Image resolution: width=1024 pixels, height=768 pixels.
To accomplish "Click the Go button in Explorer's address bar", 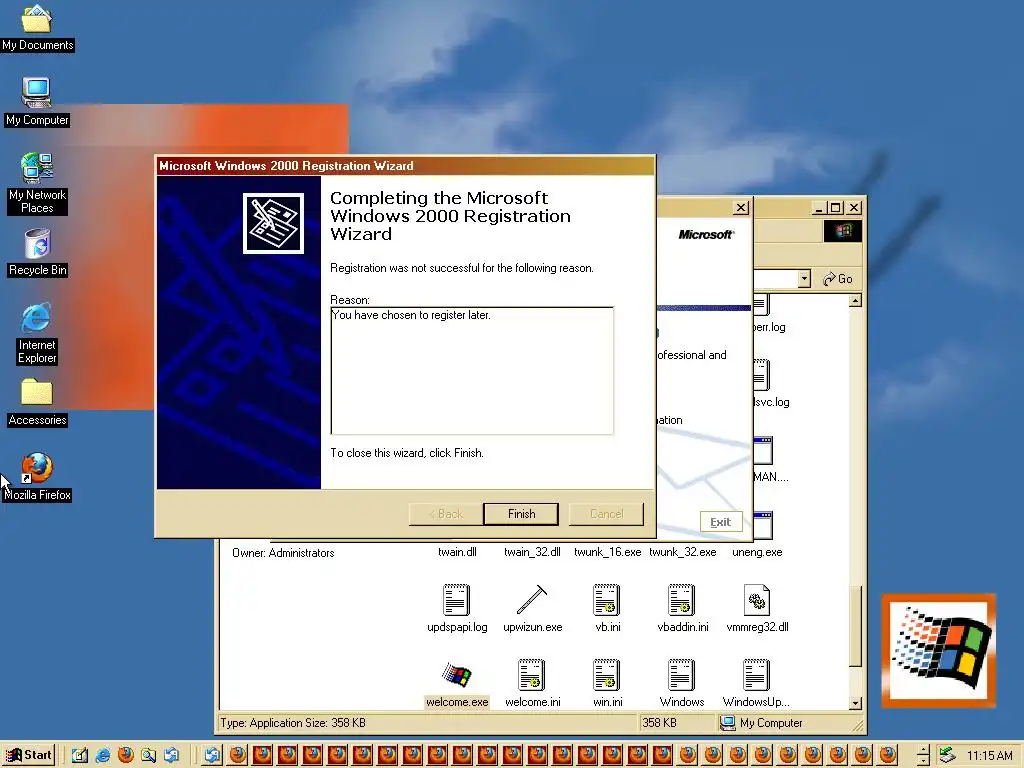I will point(838,279).
